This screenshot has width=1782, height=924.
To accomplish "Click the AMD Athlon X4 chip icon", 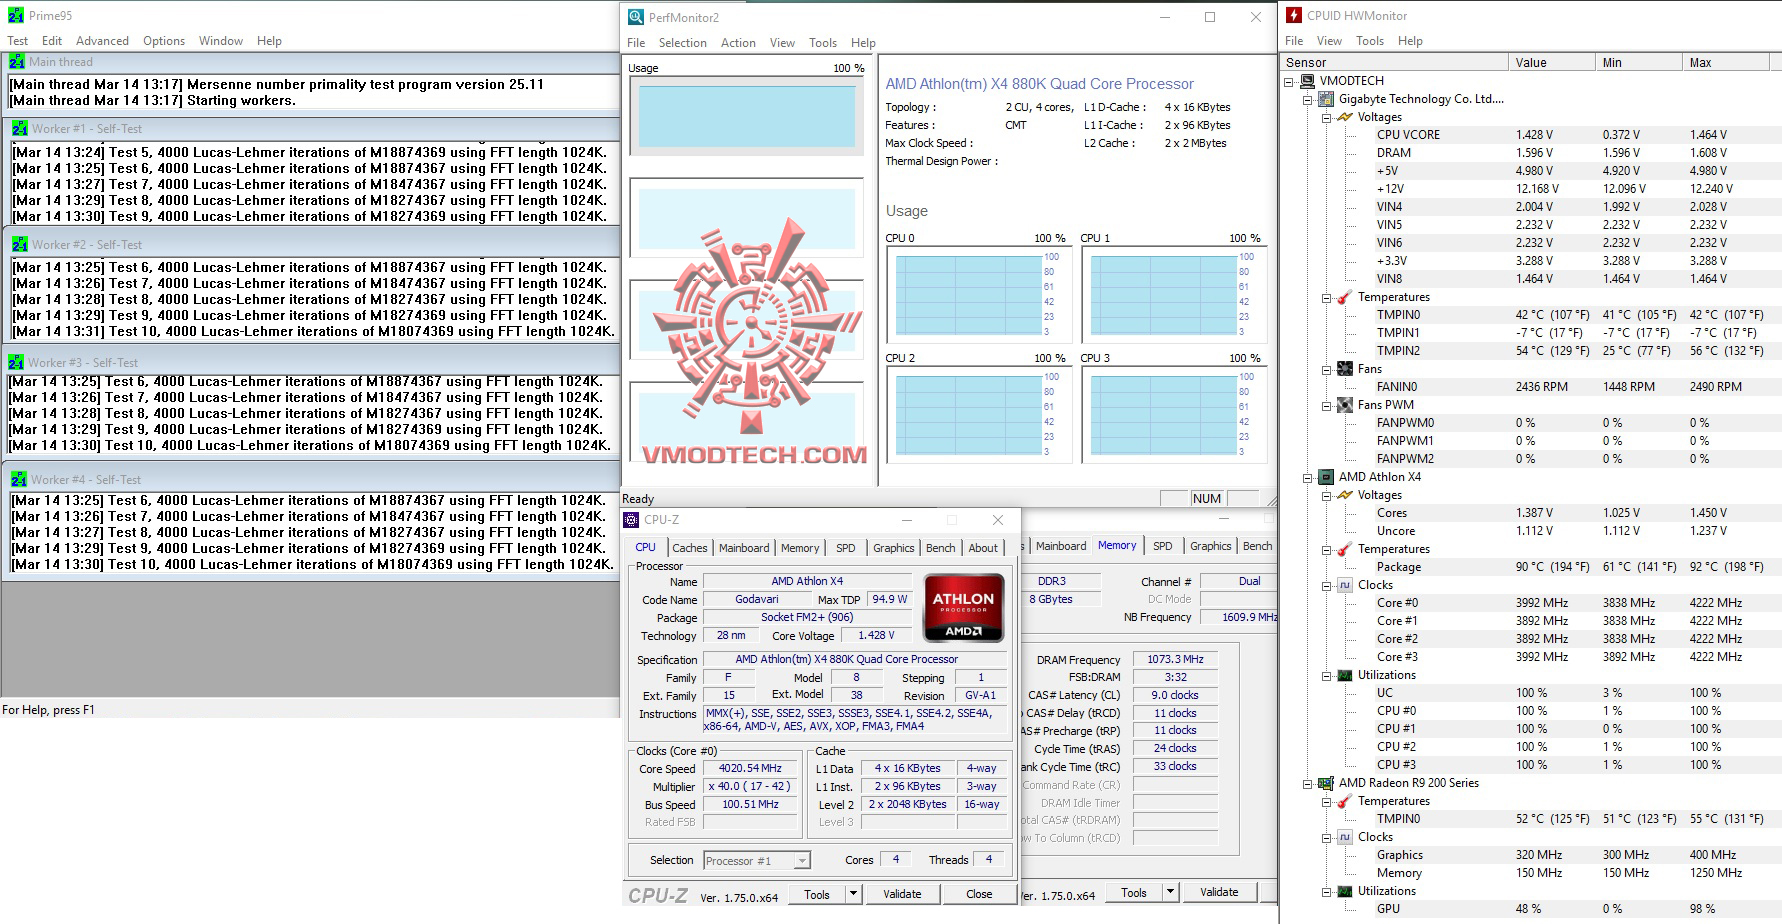I will coord(1326,477).
